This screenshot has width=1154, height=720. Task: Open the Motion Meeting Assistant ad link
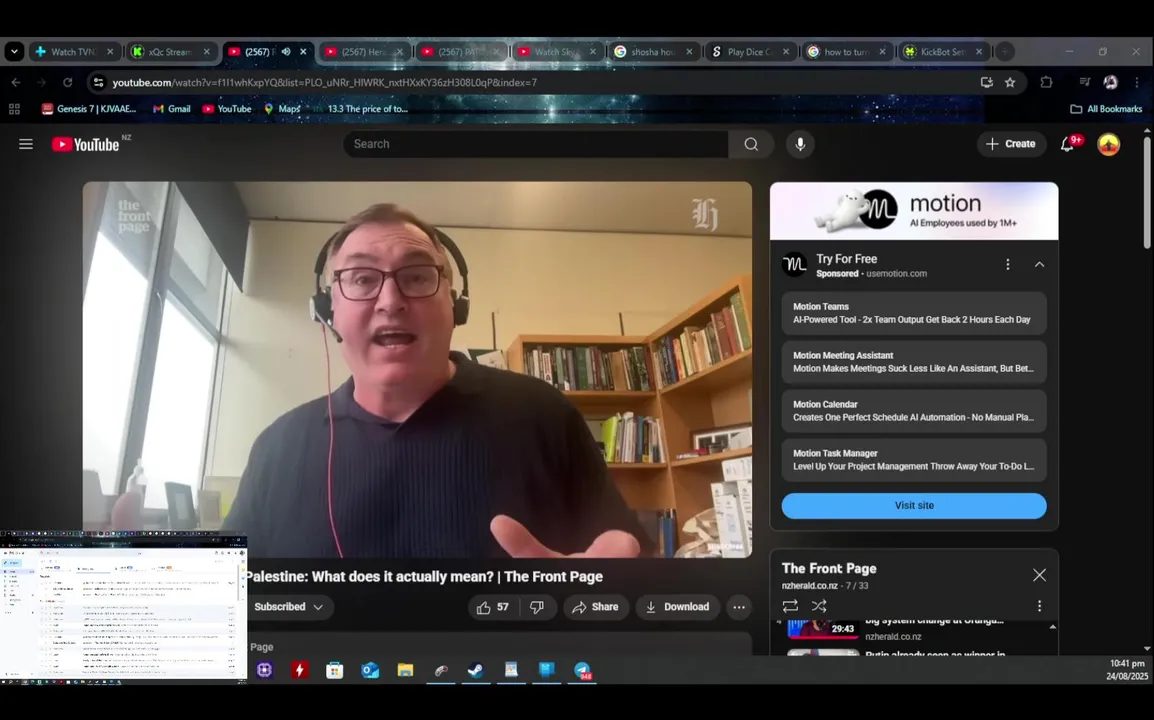coord(914,362)
